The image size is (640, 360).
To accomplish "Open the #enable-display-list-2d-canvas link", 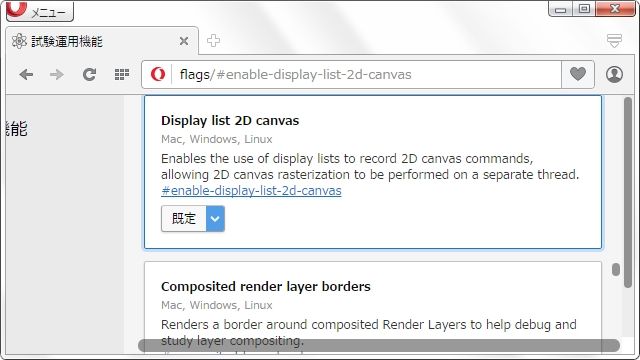I will [x=251, y=191].
